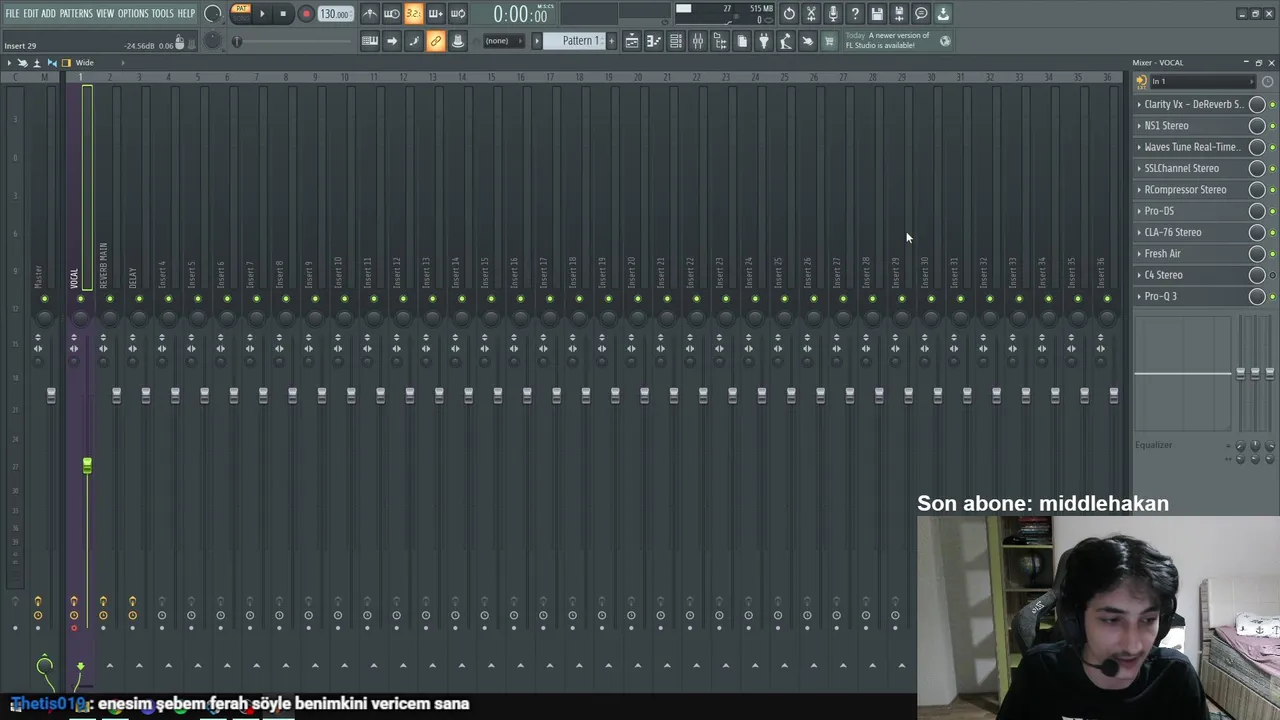Toggle PAT/SONG mode switch
This screenshot has height=720, width=1280.
tap(241, 13)
